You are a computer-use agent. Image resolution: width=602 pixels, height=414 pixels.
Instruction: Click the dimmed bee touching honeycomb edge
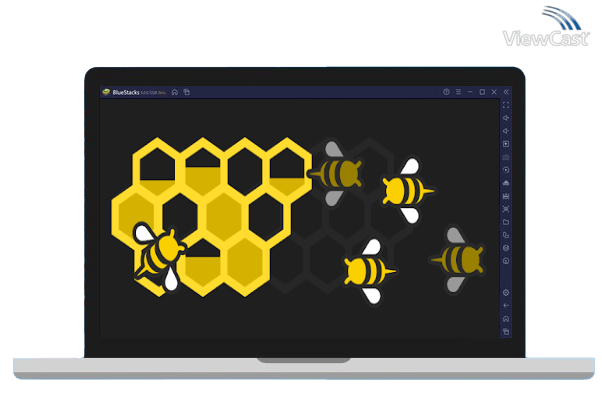[x=336, y=174]
